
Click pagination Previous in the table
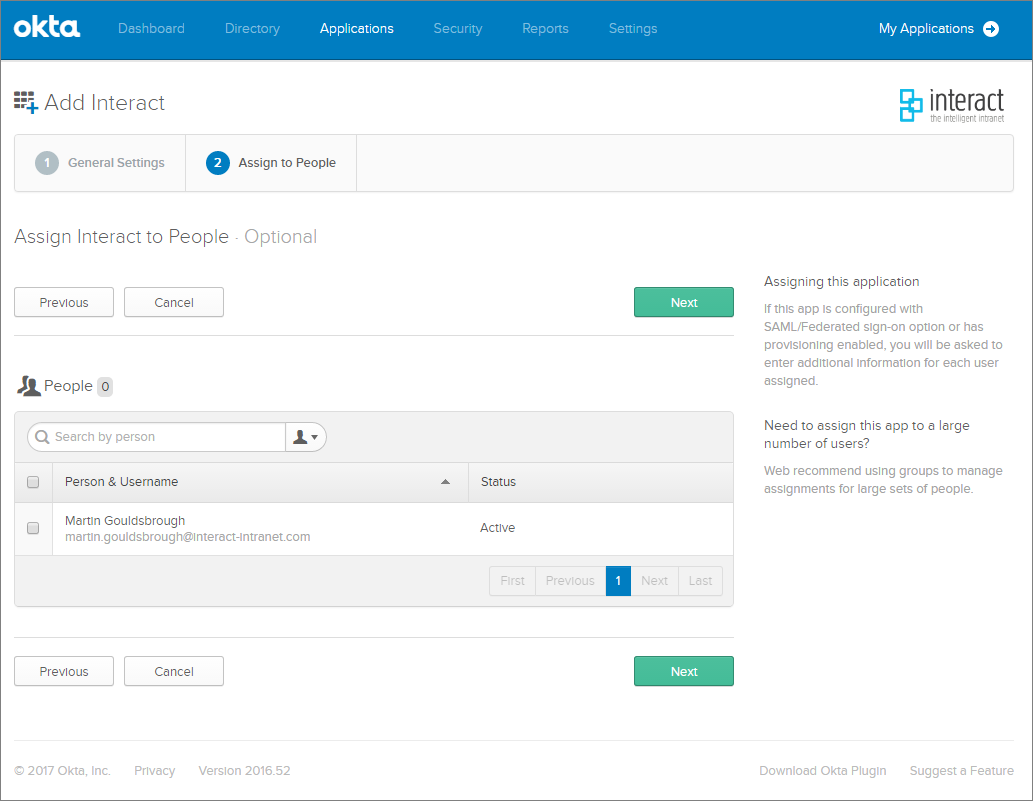point(571,581)
